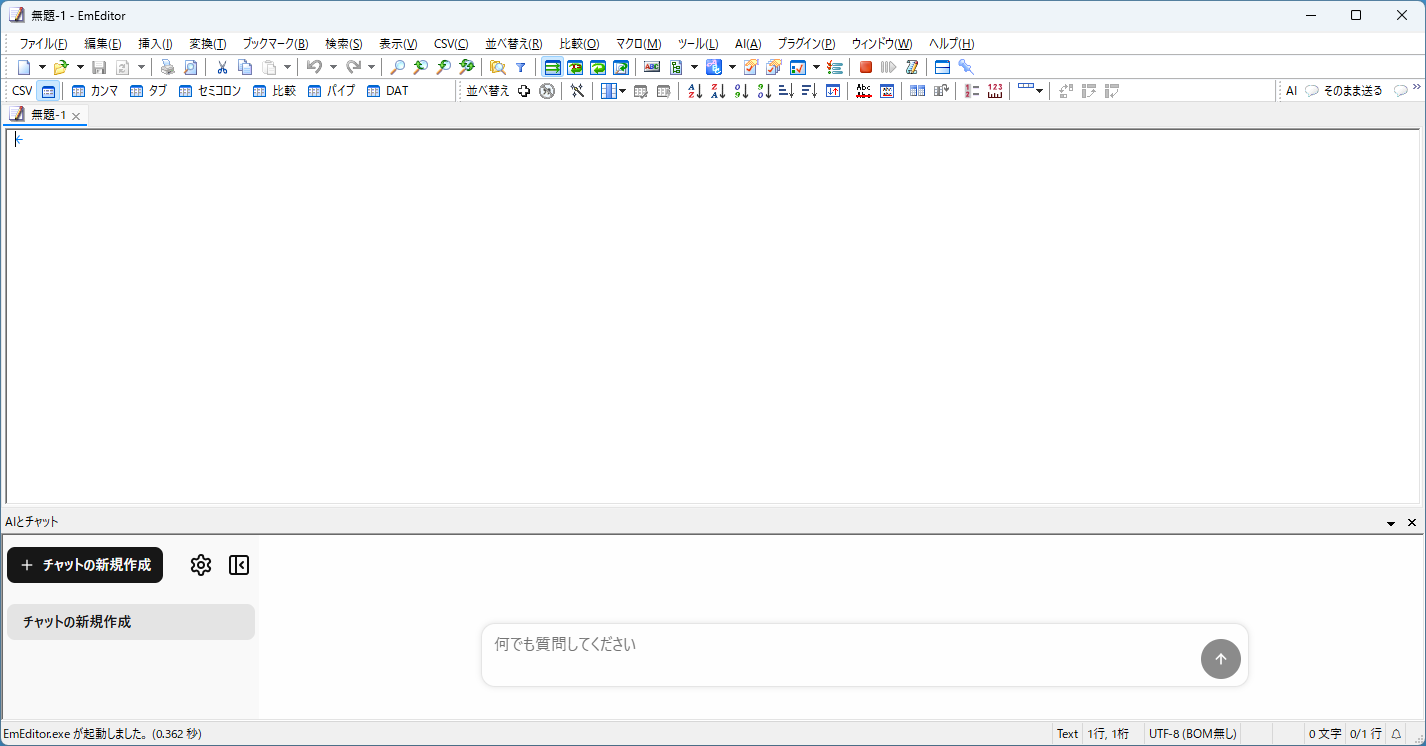The width and height of the screenshot is (1426, 746).
Task: Open the 編集 menu
Action: point(102,44)
